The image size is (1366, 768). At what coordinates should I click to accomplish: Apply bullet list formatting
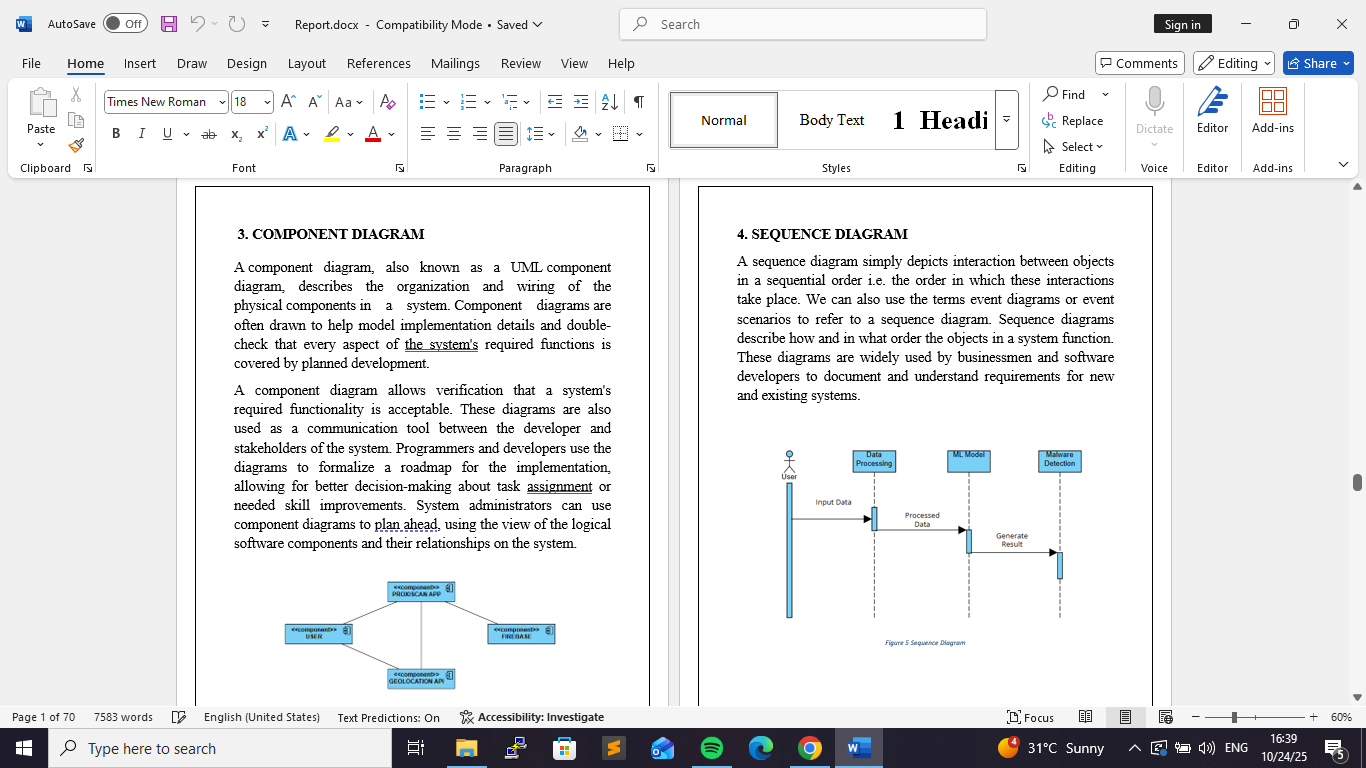tap(428, 102)
